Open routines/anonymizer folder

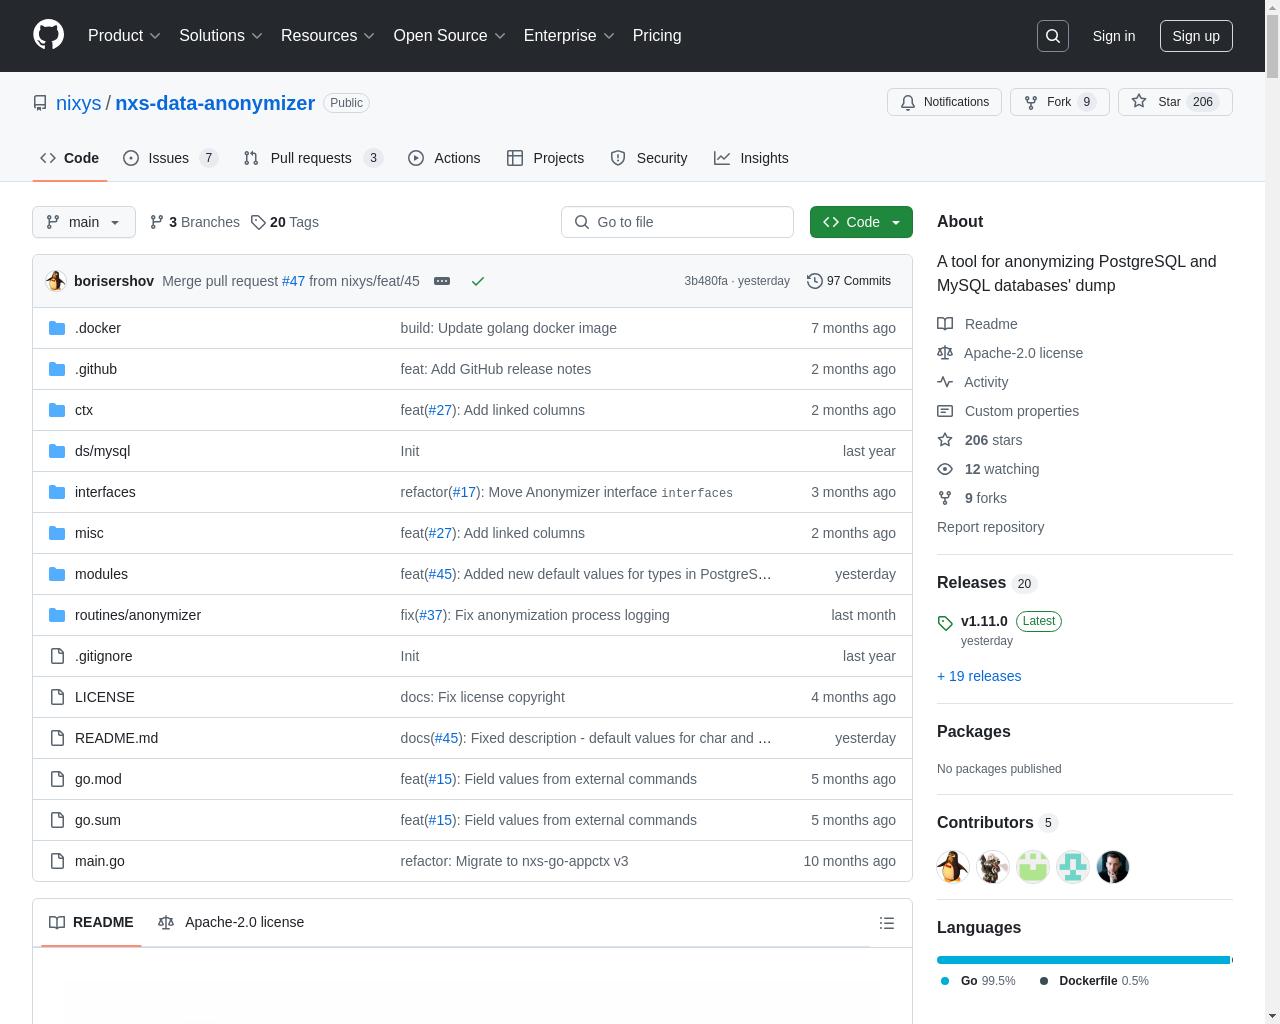point(138,615)
